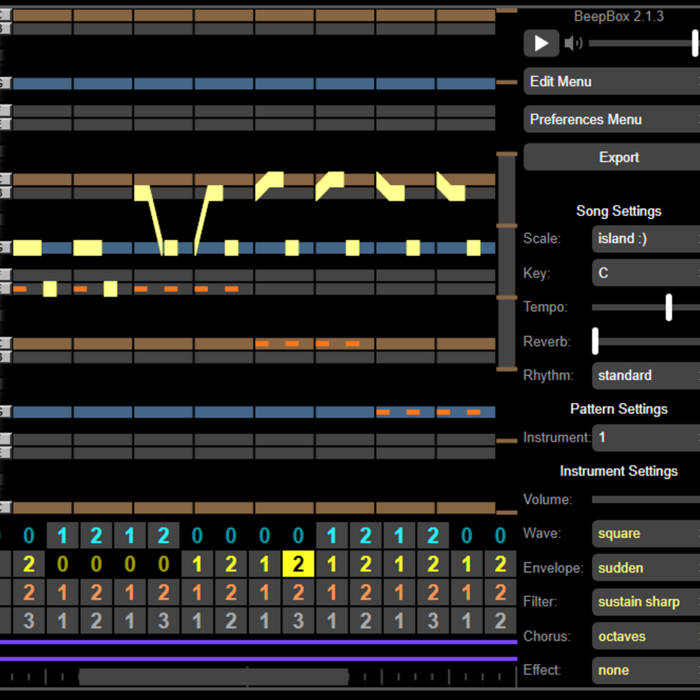Change the Key dropdown set to C
This screenshot has width=700, height=700.
646,273
